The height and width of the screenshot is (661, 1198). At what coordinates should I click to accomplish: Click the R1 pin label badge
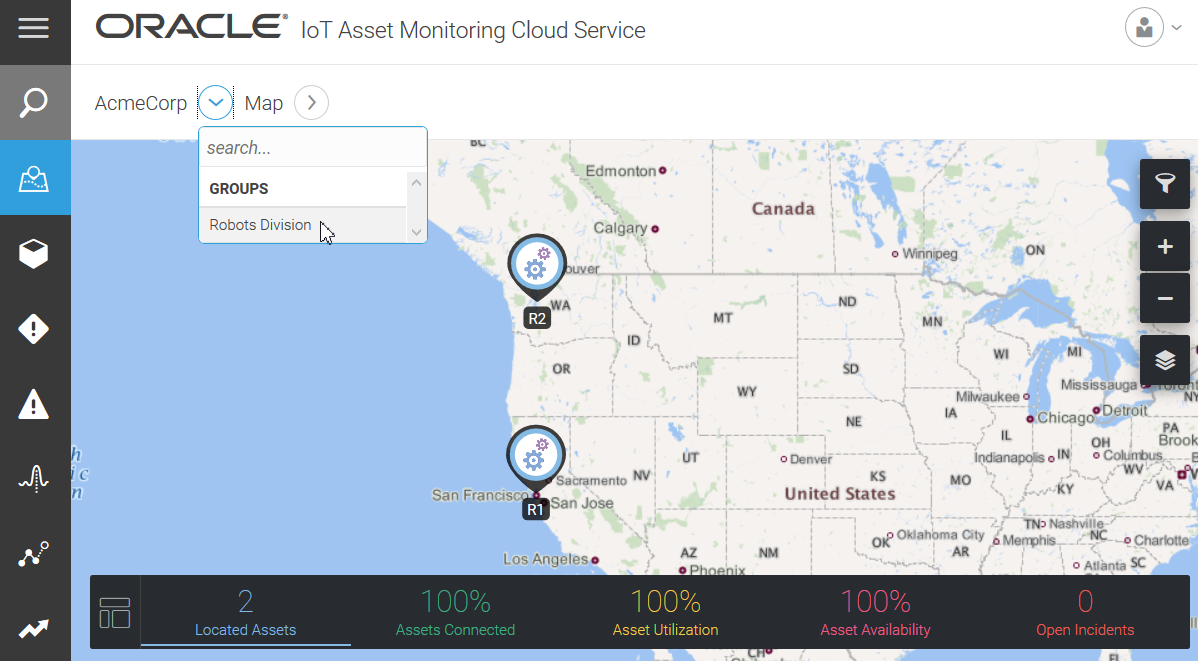536,510
